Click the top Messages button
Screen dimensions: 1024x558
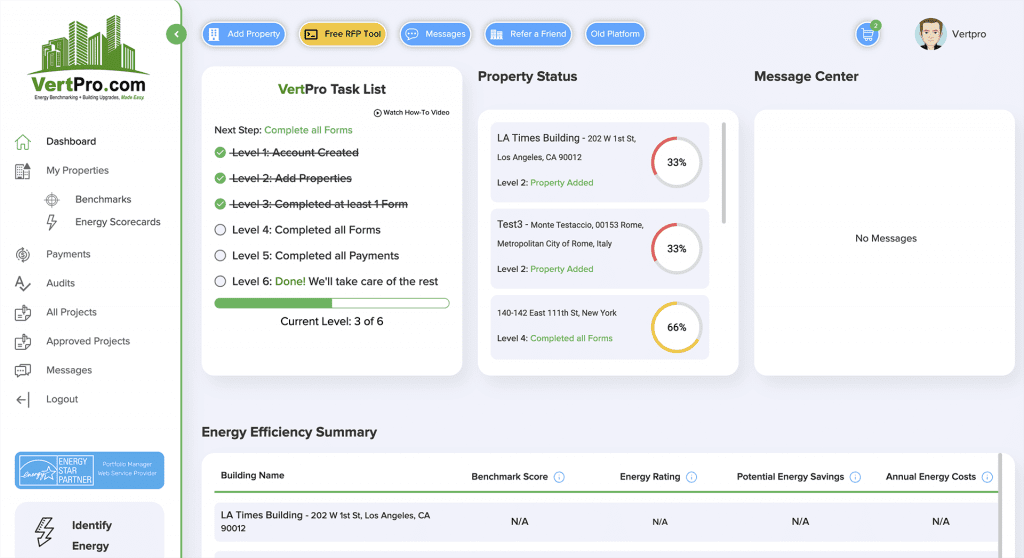coord(435,34)
